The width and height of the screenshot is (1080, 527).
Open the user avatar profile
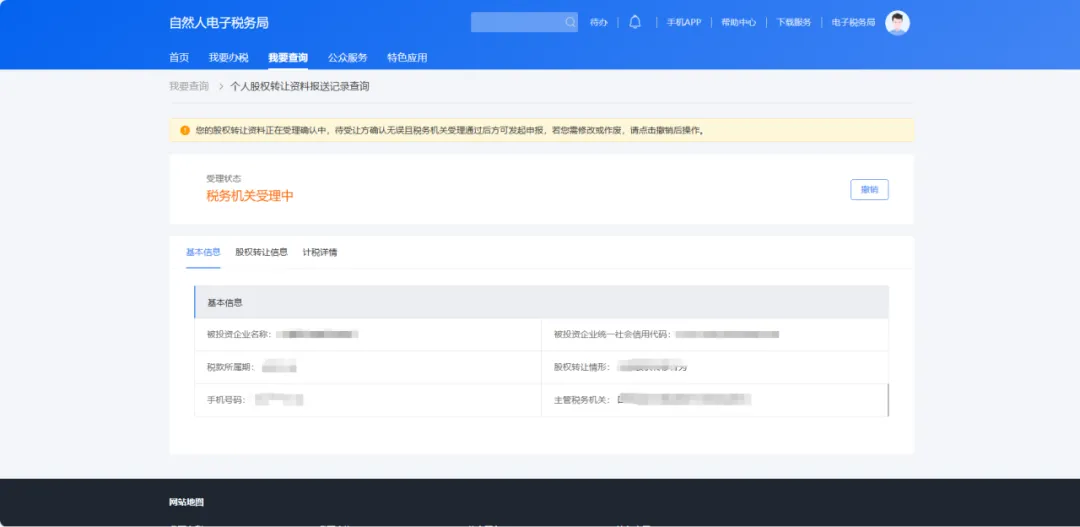pos(897,23)
